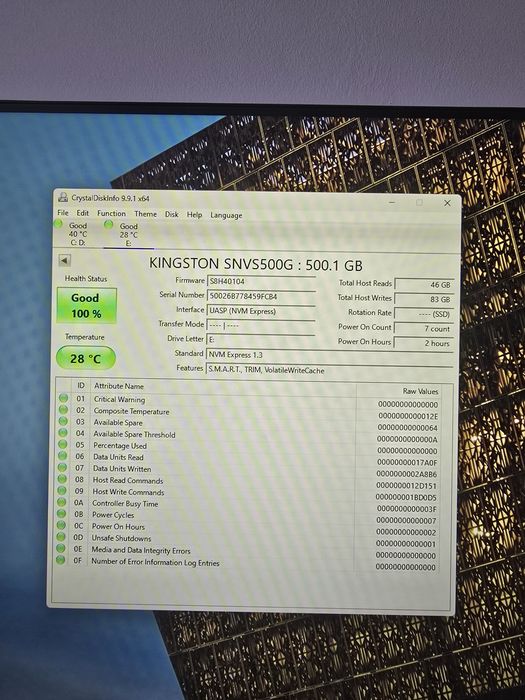Click the Total Host Reads value 46 GB

click(x=425, y=284)
